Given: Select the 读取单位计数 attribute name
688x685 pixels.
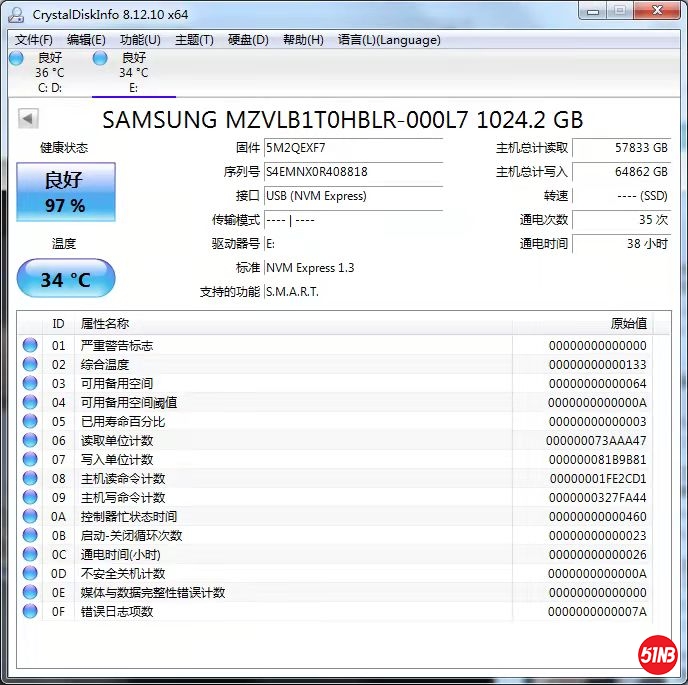Looking at the screenshot, I should coord(117,440).
